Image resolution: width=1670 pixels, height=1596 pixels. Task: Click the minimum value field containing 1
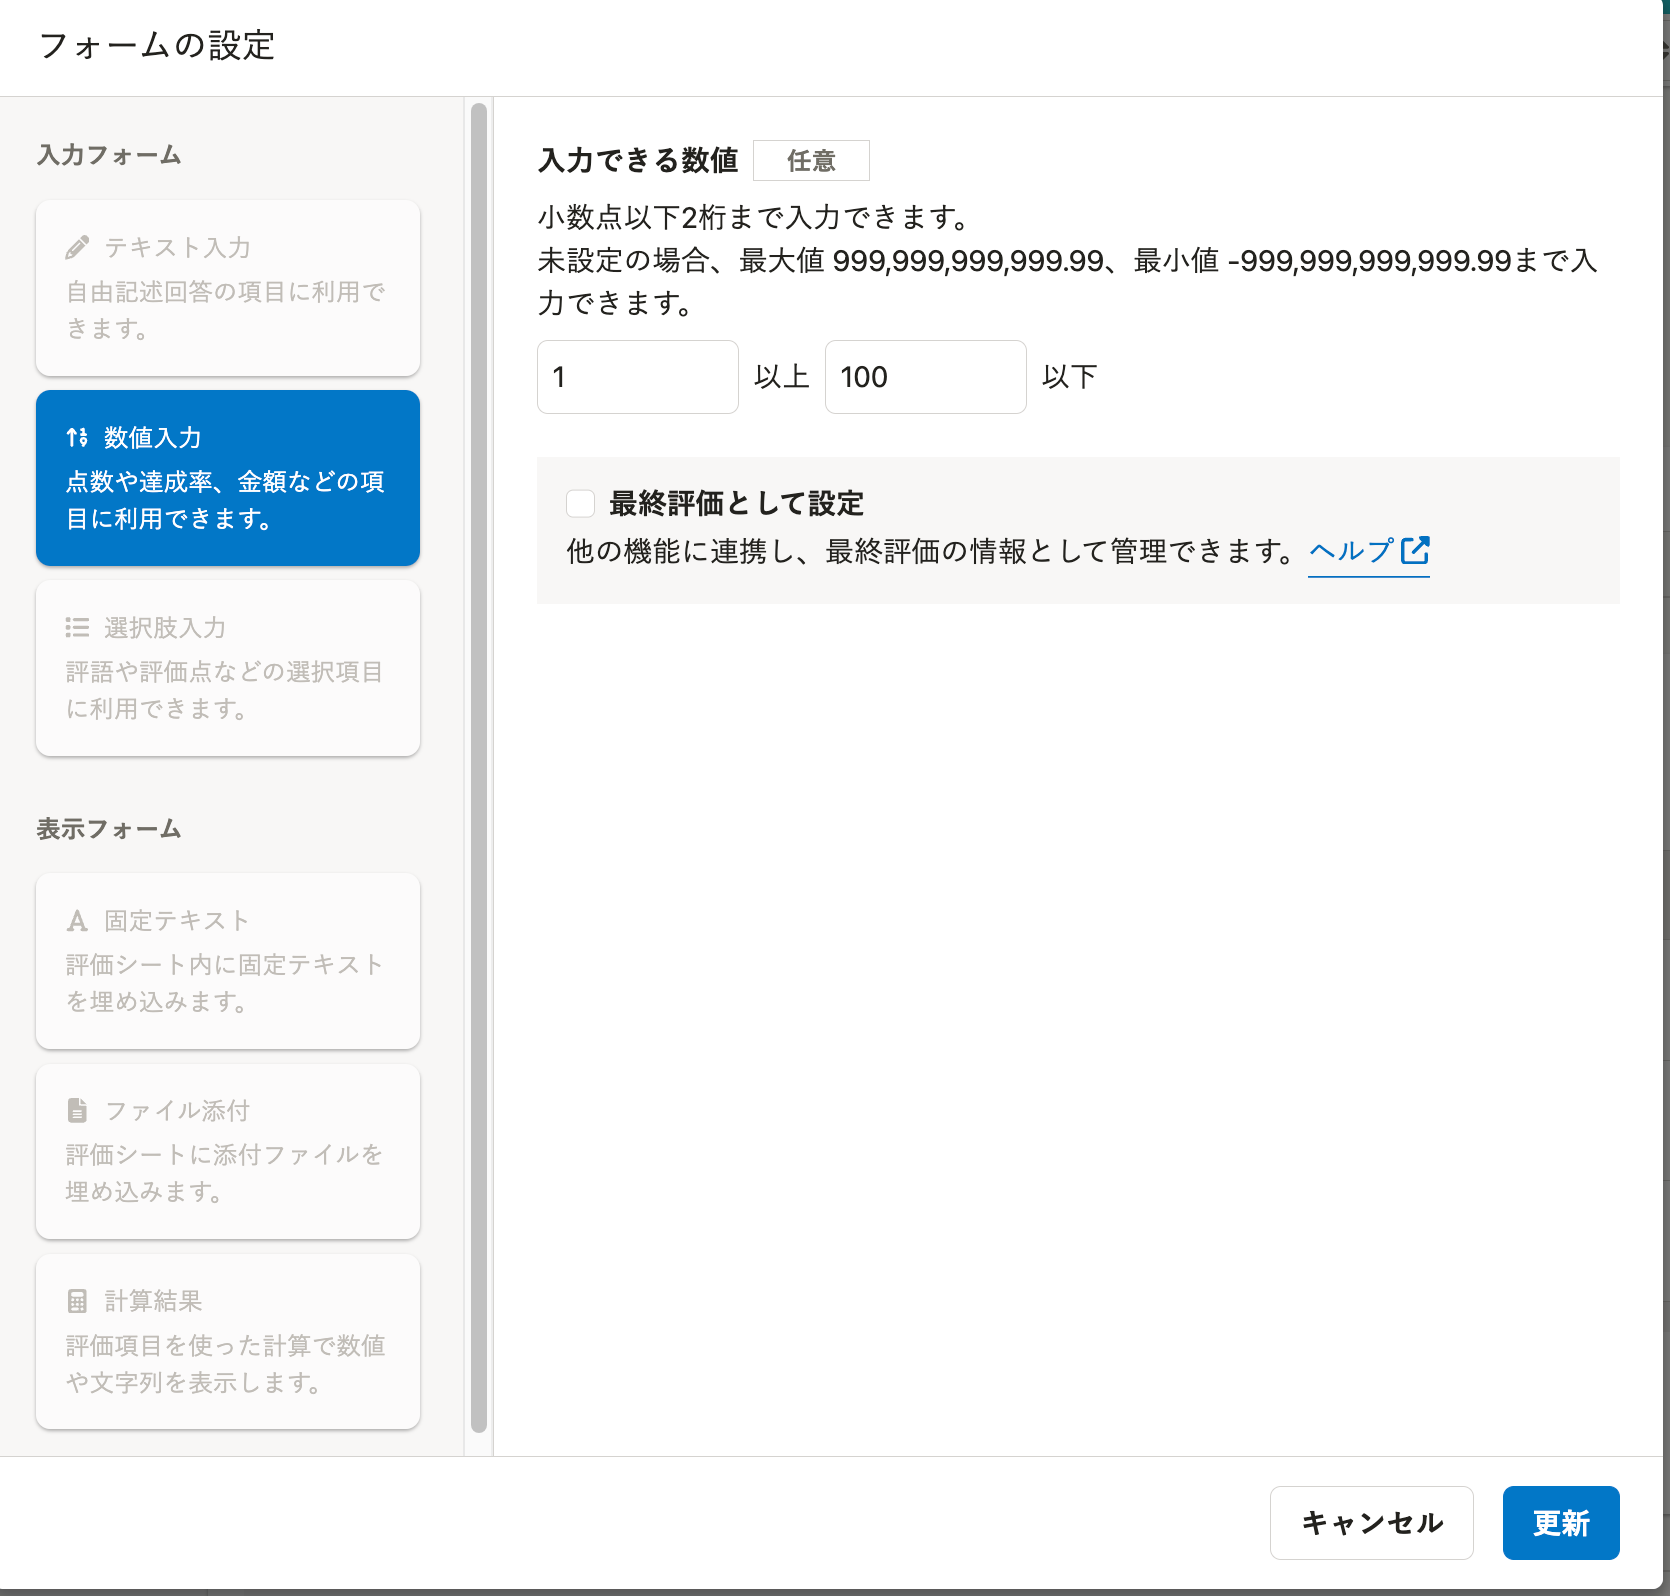[637, 377]
